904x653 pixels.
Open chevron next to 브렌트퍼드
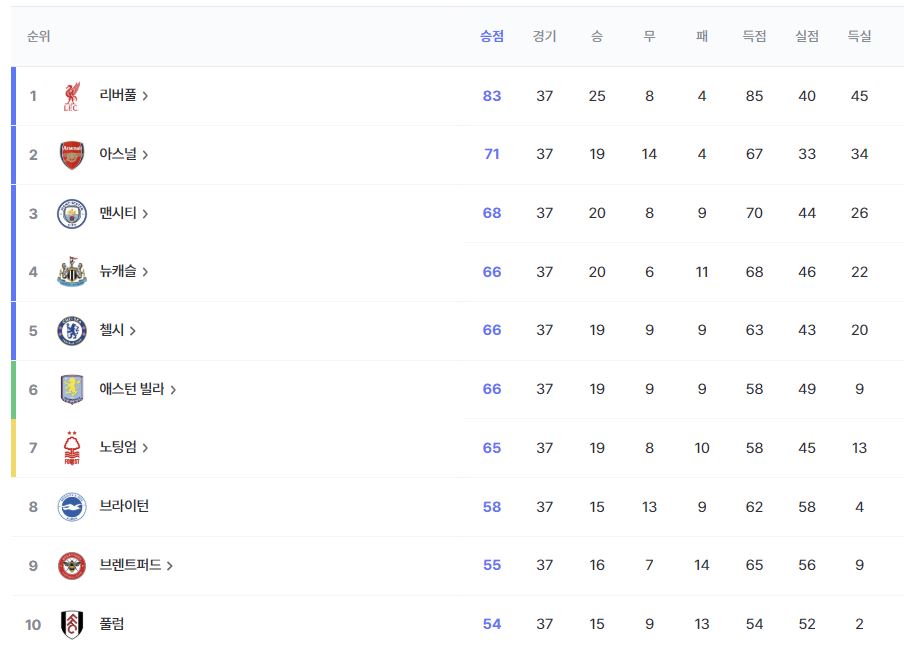pyautogui.click(x=170, y=566)
